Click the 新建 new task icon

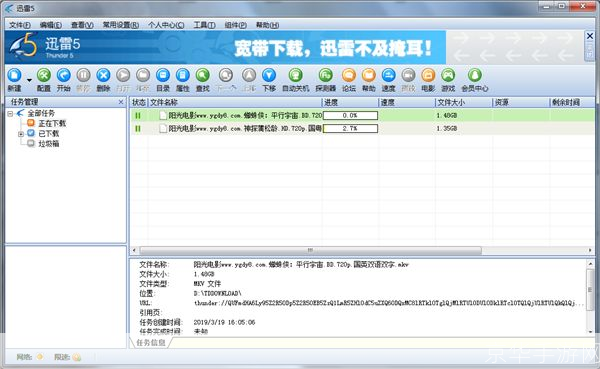click(x=15, y=75)
